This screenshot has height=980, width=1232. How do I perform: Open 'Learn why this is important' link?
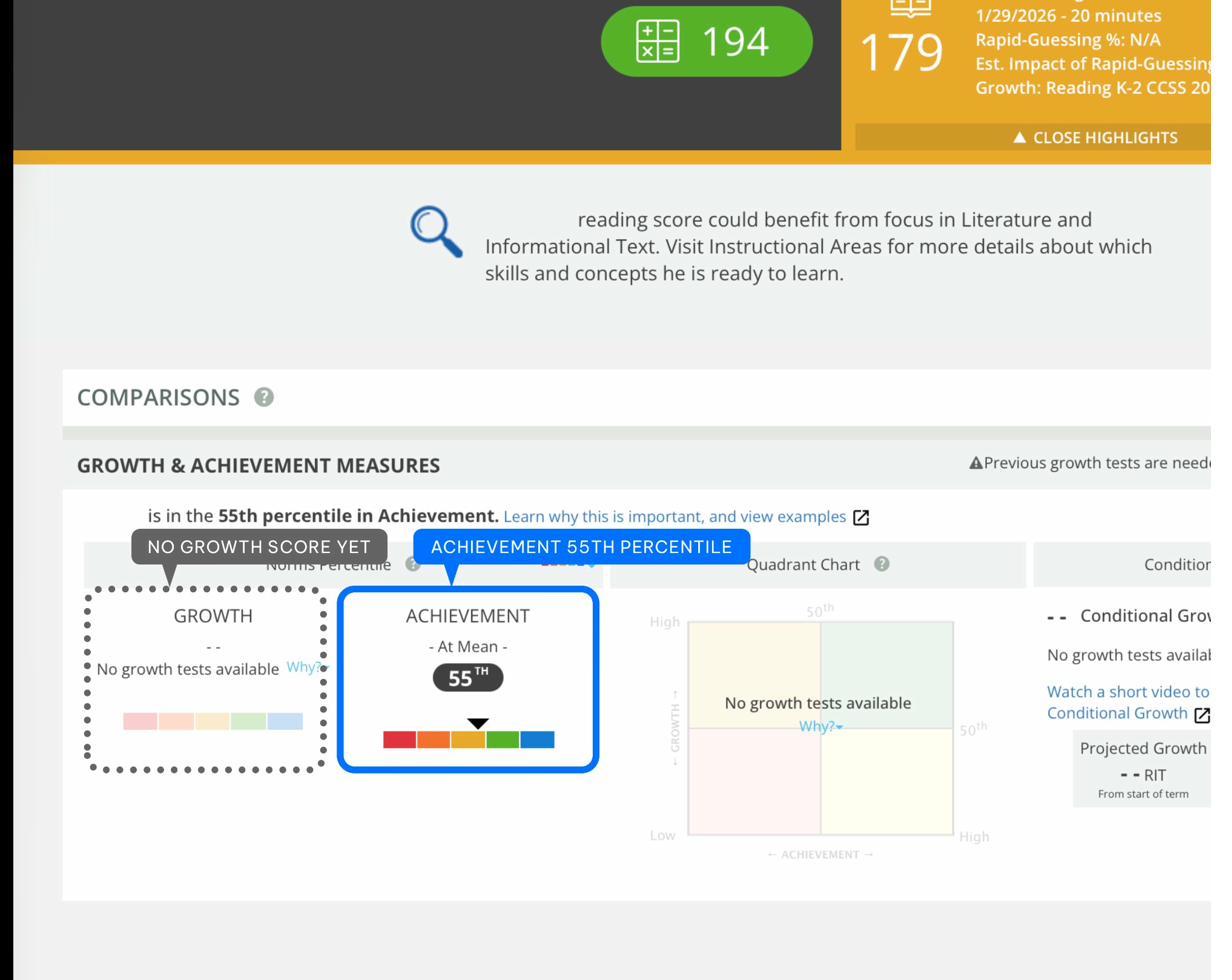coord(674,517)
